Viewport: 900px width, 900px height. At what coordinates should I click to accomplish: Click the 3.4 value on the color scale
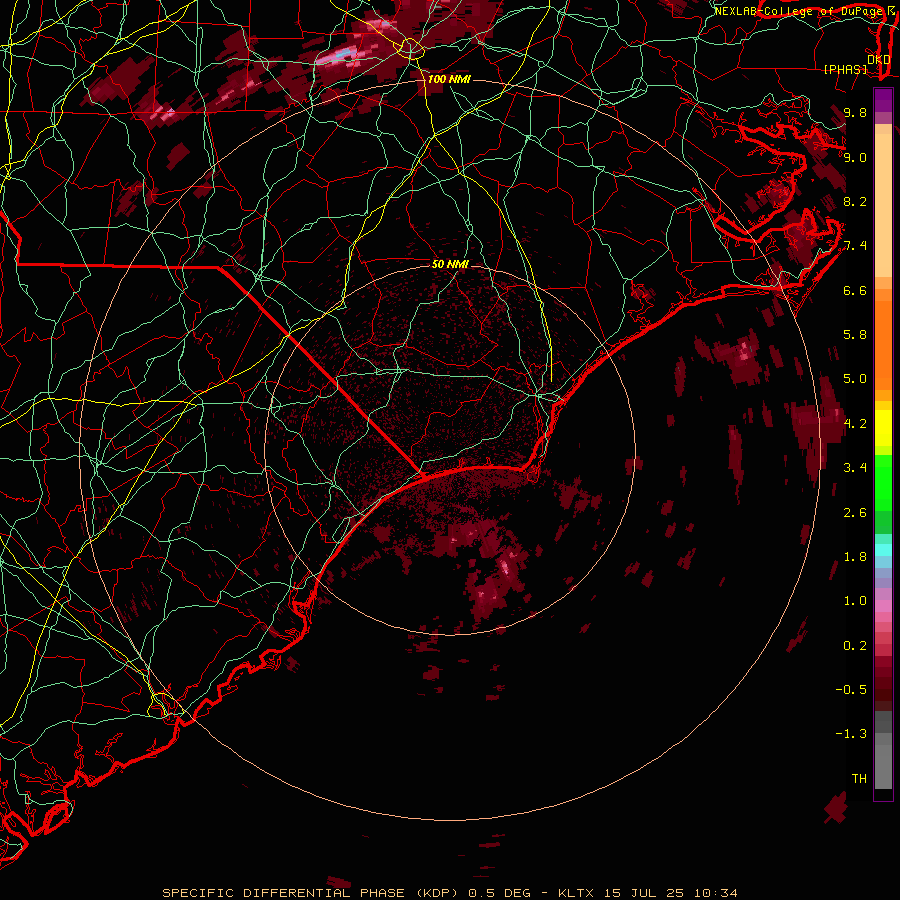(x=855, y=468)
